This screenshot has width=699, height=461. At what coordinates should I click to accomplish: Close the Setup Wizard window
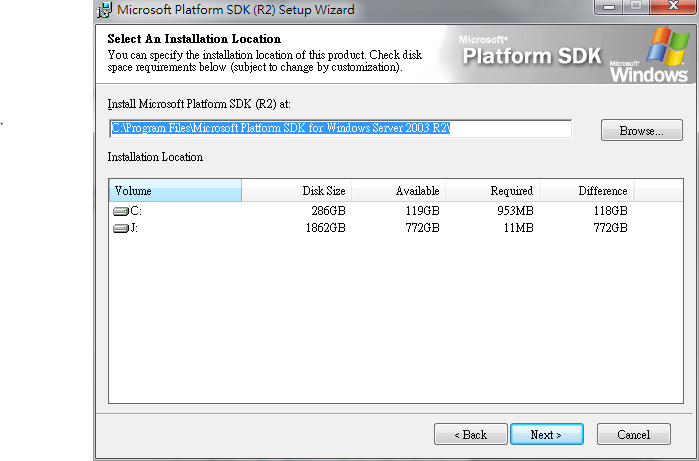click(673, 6)
